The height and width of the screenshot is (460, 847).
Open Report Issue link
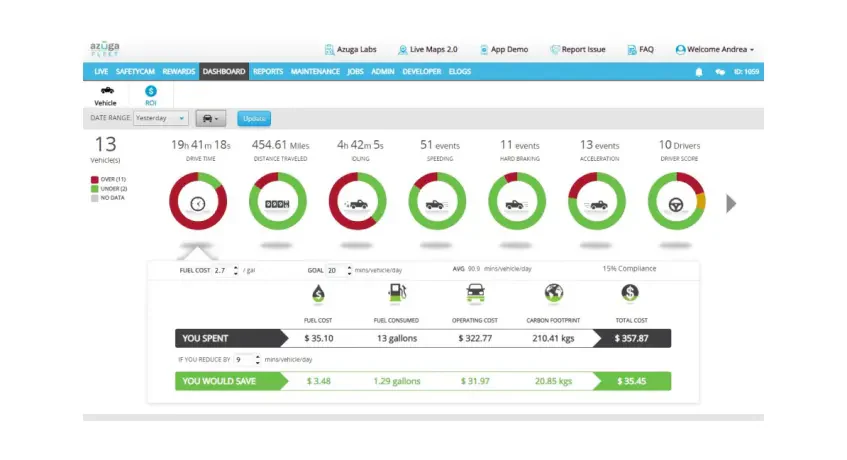[x=577, y=49]
